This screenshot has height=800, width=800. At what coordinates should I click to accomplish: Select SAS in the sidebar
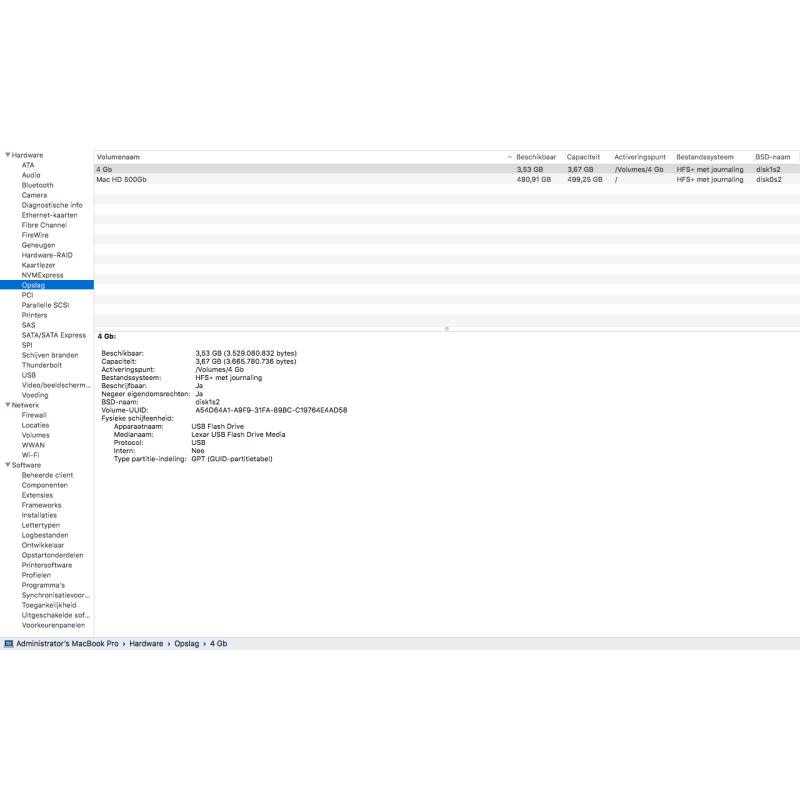29,325
